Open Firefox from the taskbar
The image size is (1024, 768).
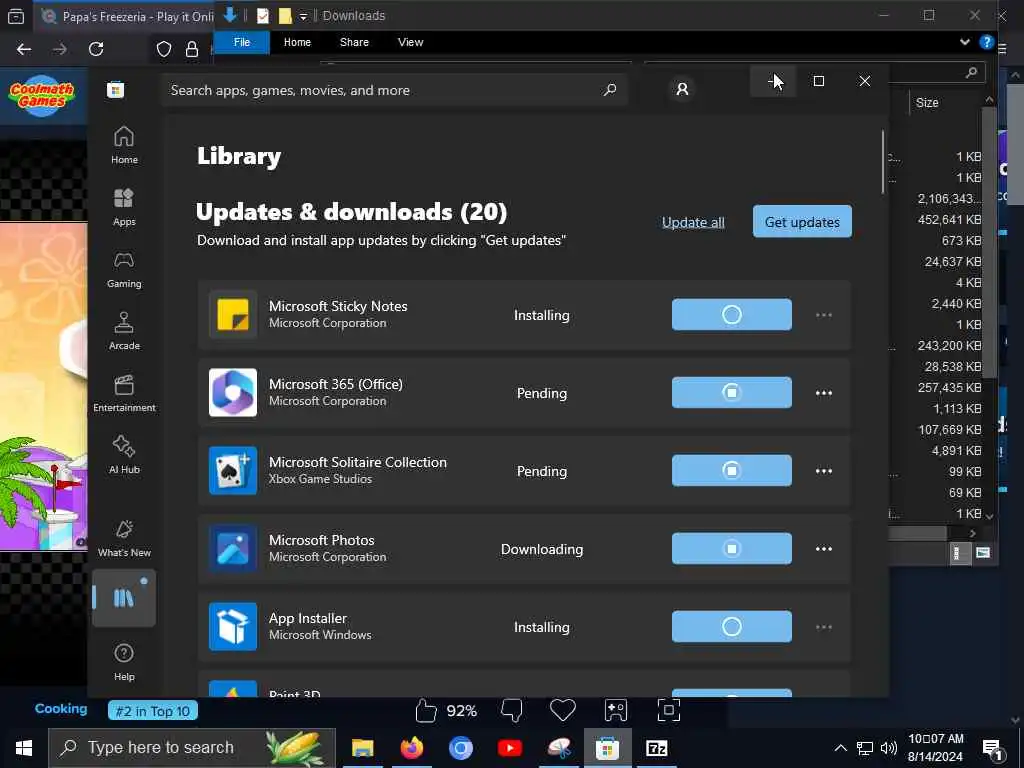click(411, 748)
